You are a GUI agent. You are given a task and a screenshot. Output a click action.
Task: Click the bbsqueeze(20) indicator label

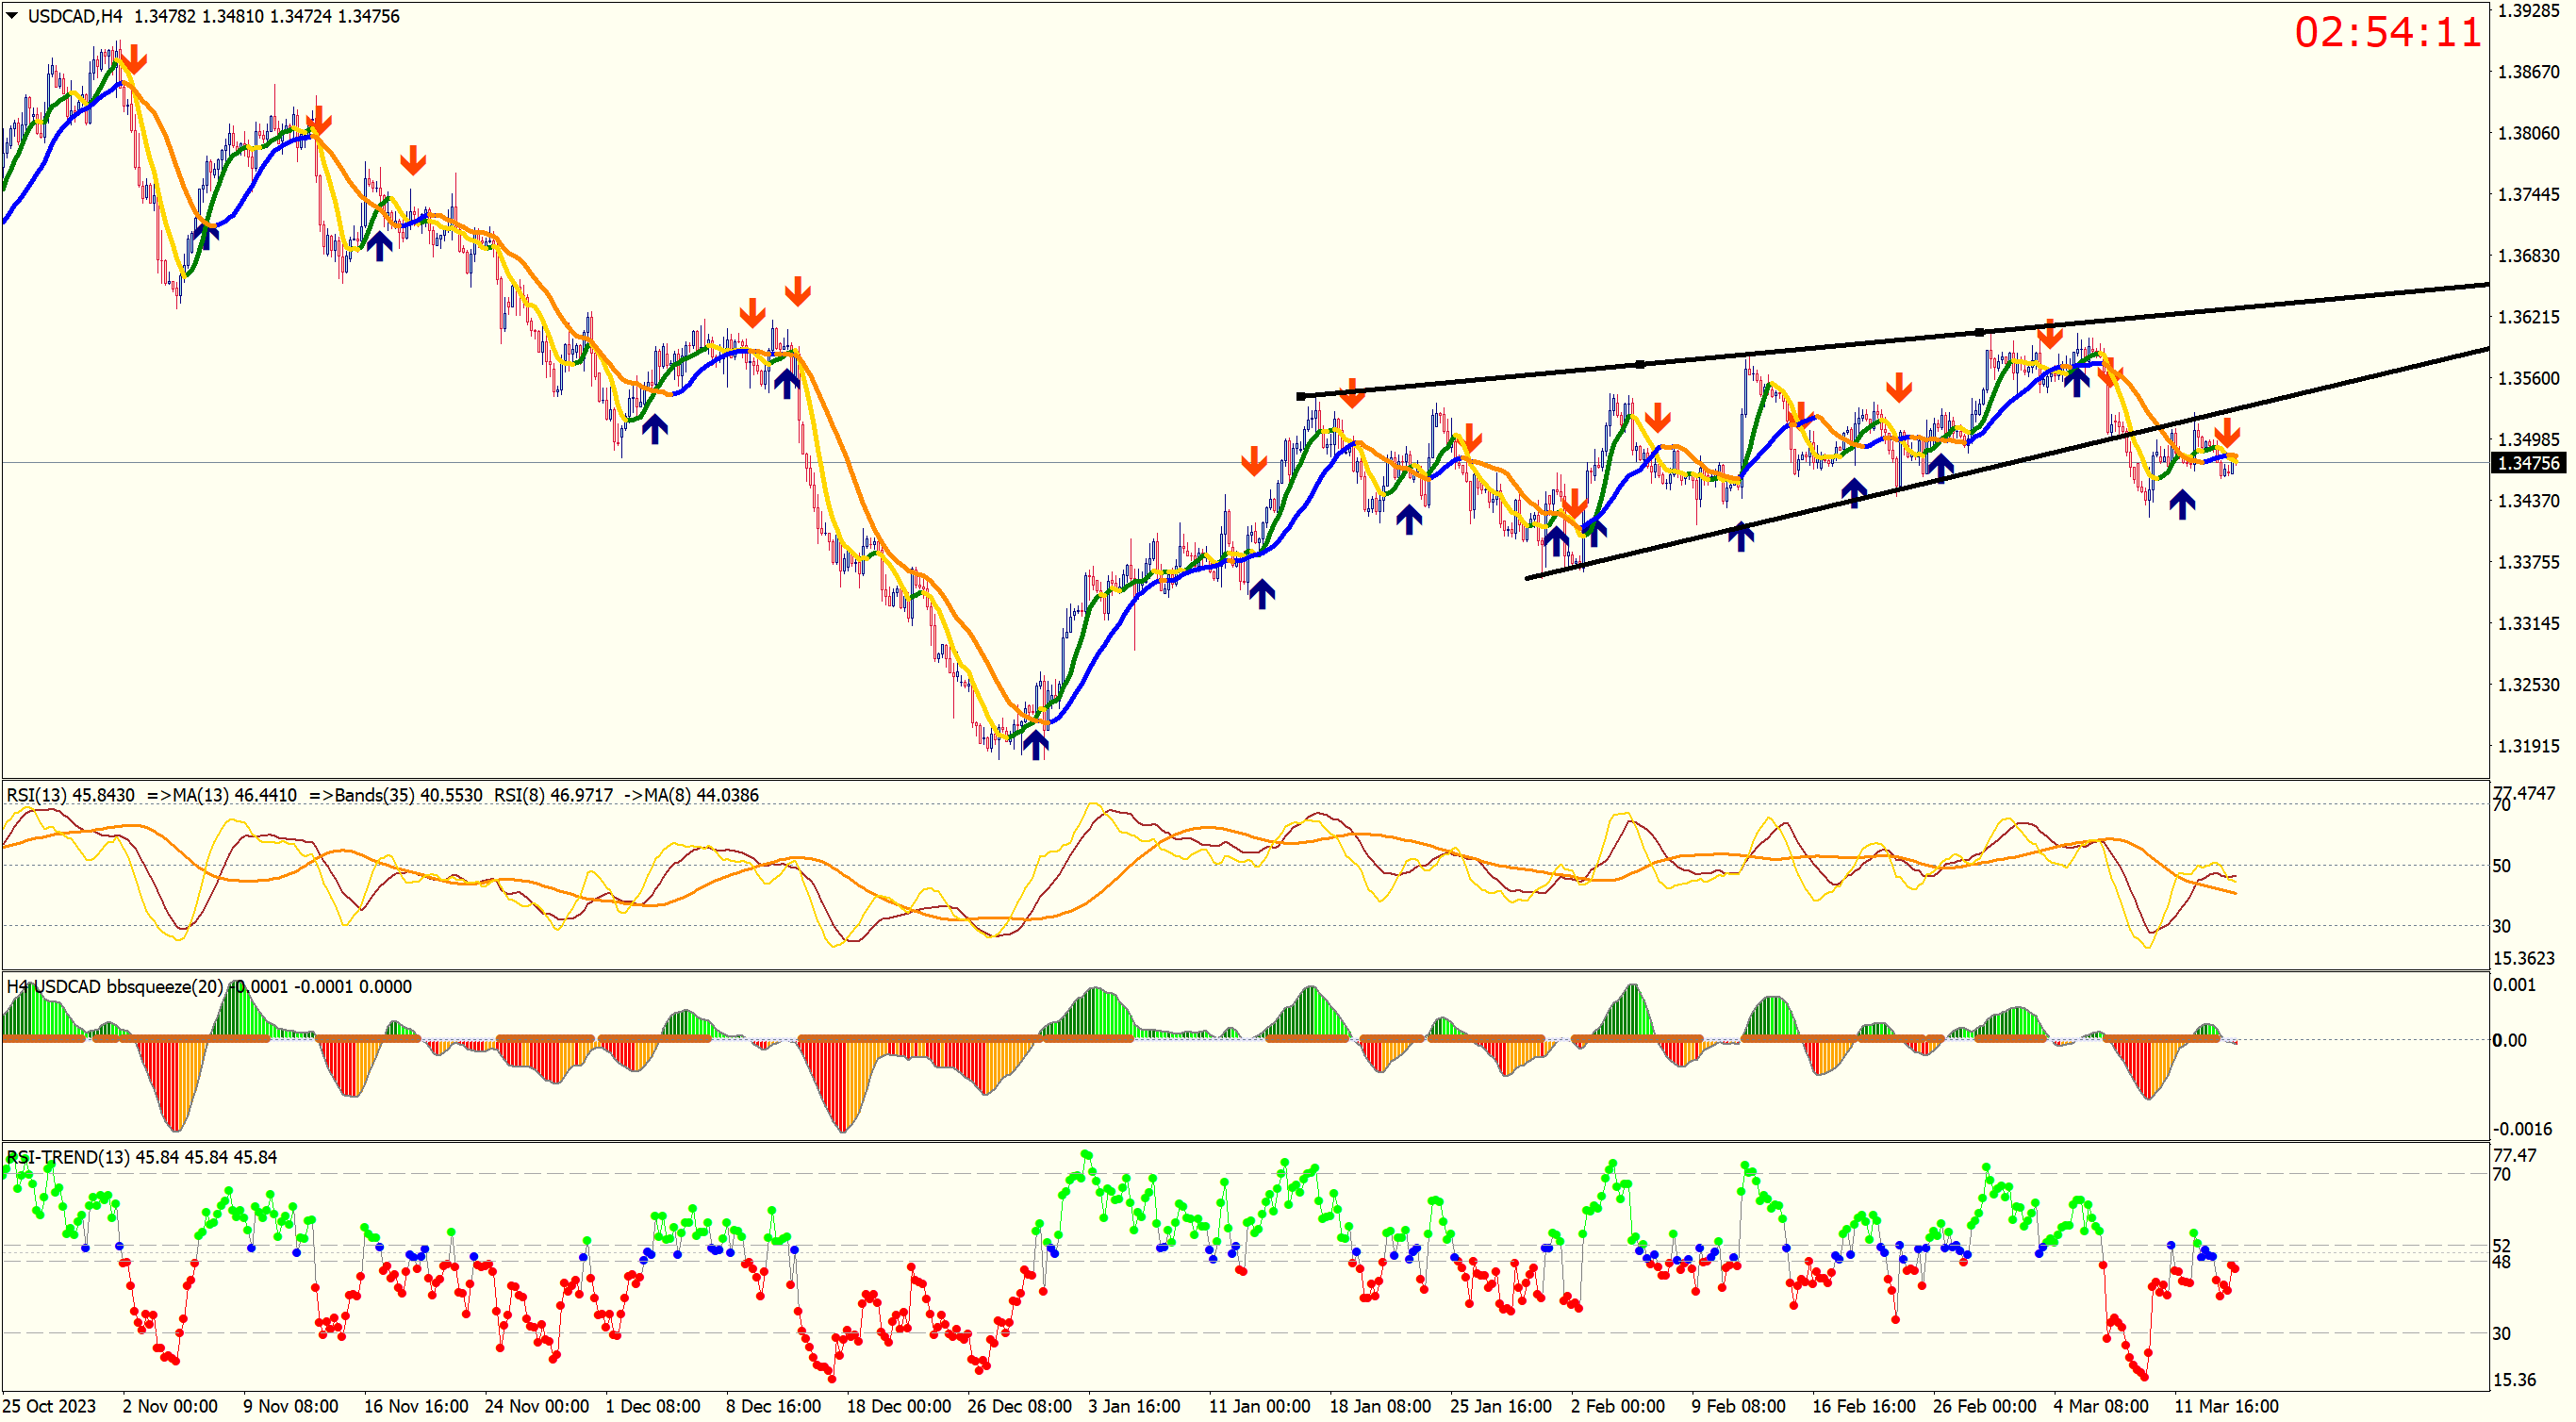coord(165,987)
